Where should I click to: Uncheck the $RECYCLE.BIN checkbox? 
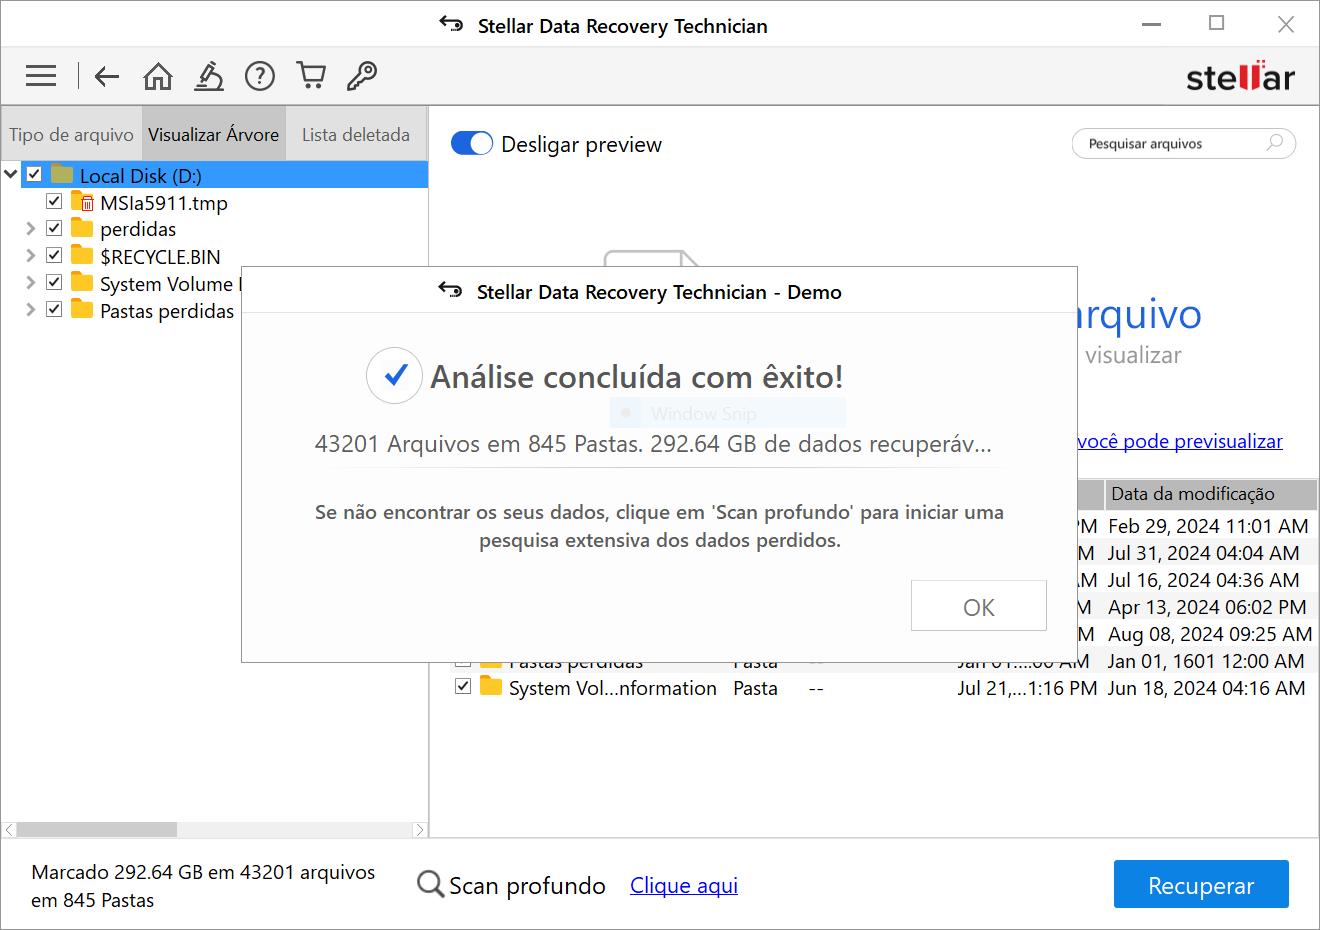click(54, 255)
